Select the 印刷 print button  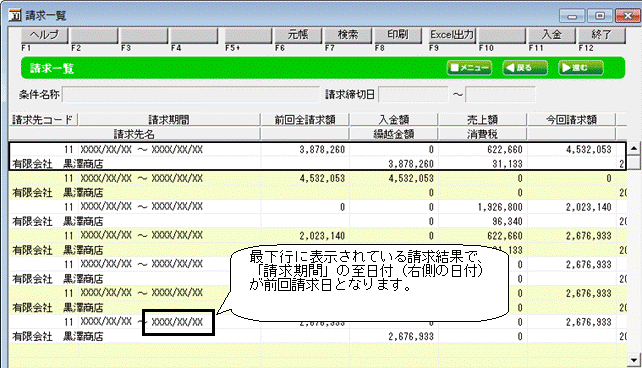398,35
